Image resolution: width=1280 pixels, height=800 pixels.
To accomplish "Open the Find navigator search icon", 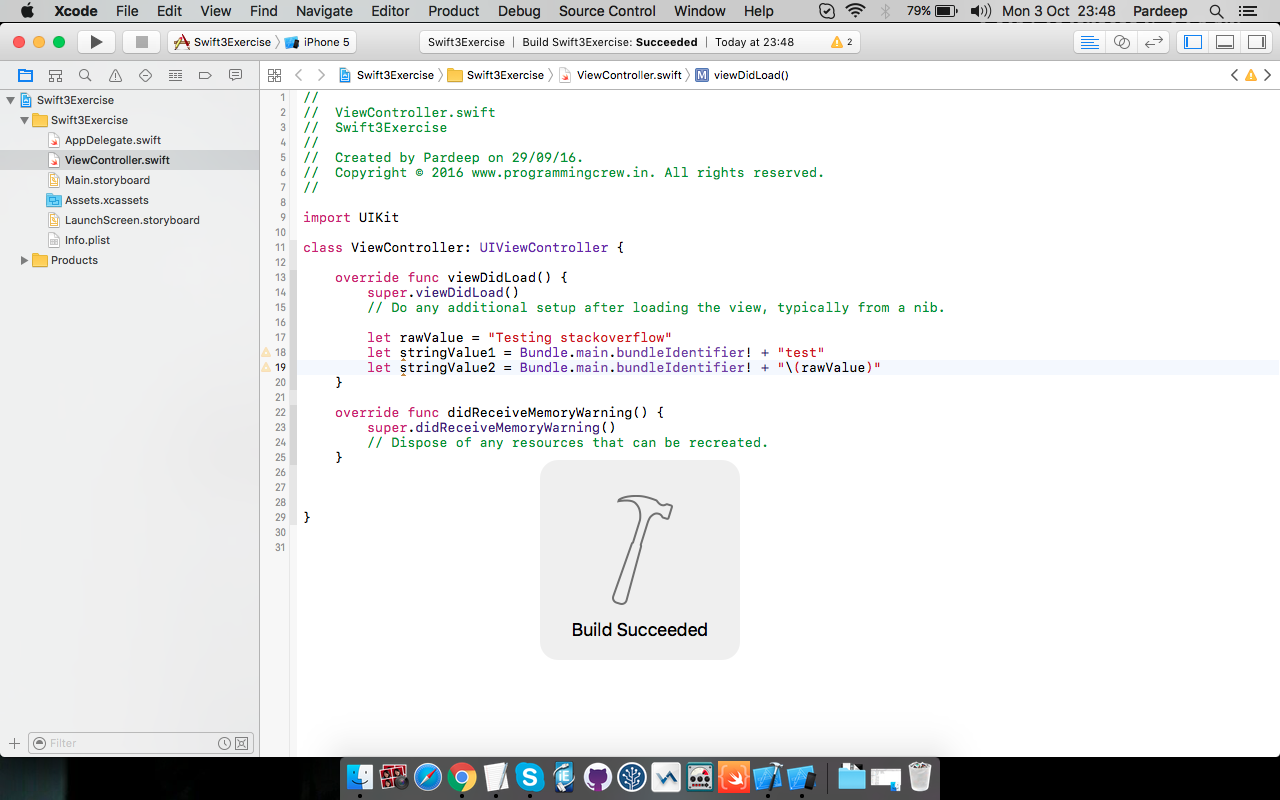I will point(85,75).
